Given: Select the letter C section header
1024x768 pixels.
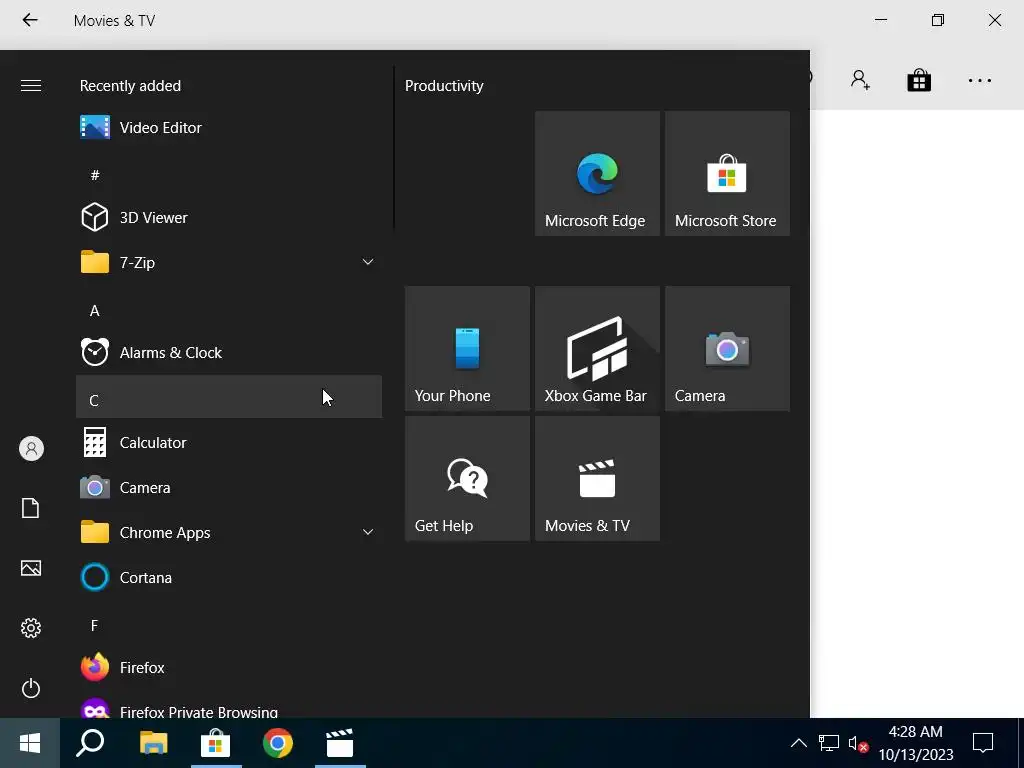Looking at the screenshot, I should pos(229,397).
